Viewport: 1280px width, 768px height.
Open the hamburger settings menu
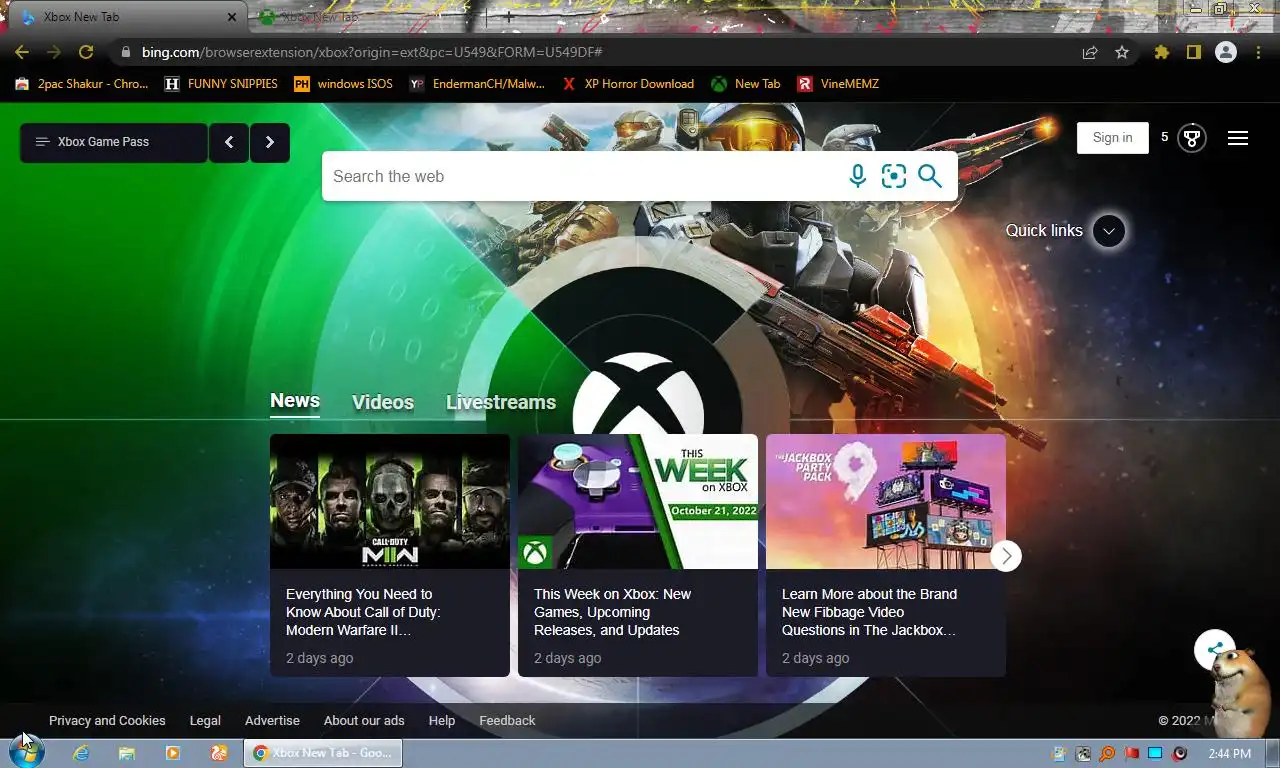point(1238,138)
